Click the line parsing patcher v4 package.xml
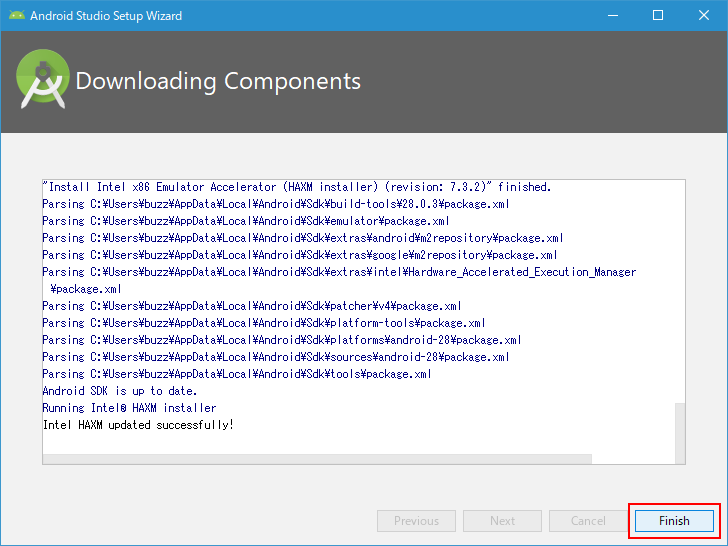This screenshot has width=728, height=546. pyautogui.click(x=252, y=306)
